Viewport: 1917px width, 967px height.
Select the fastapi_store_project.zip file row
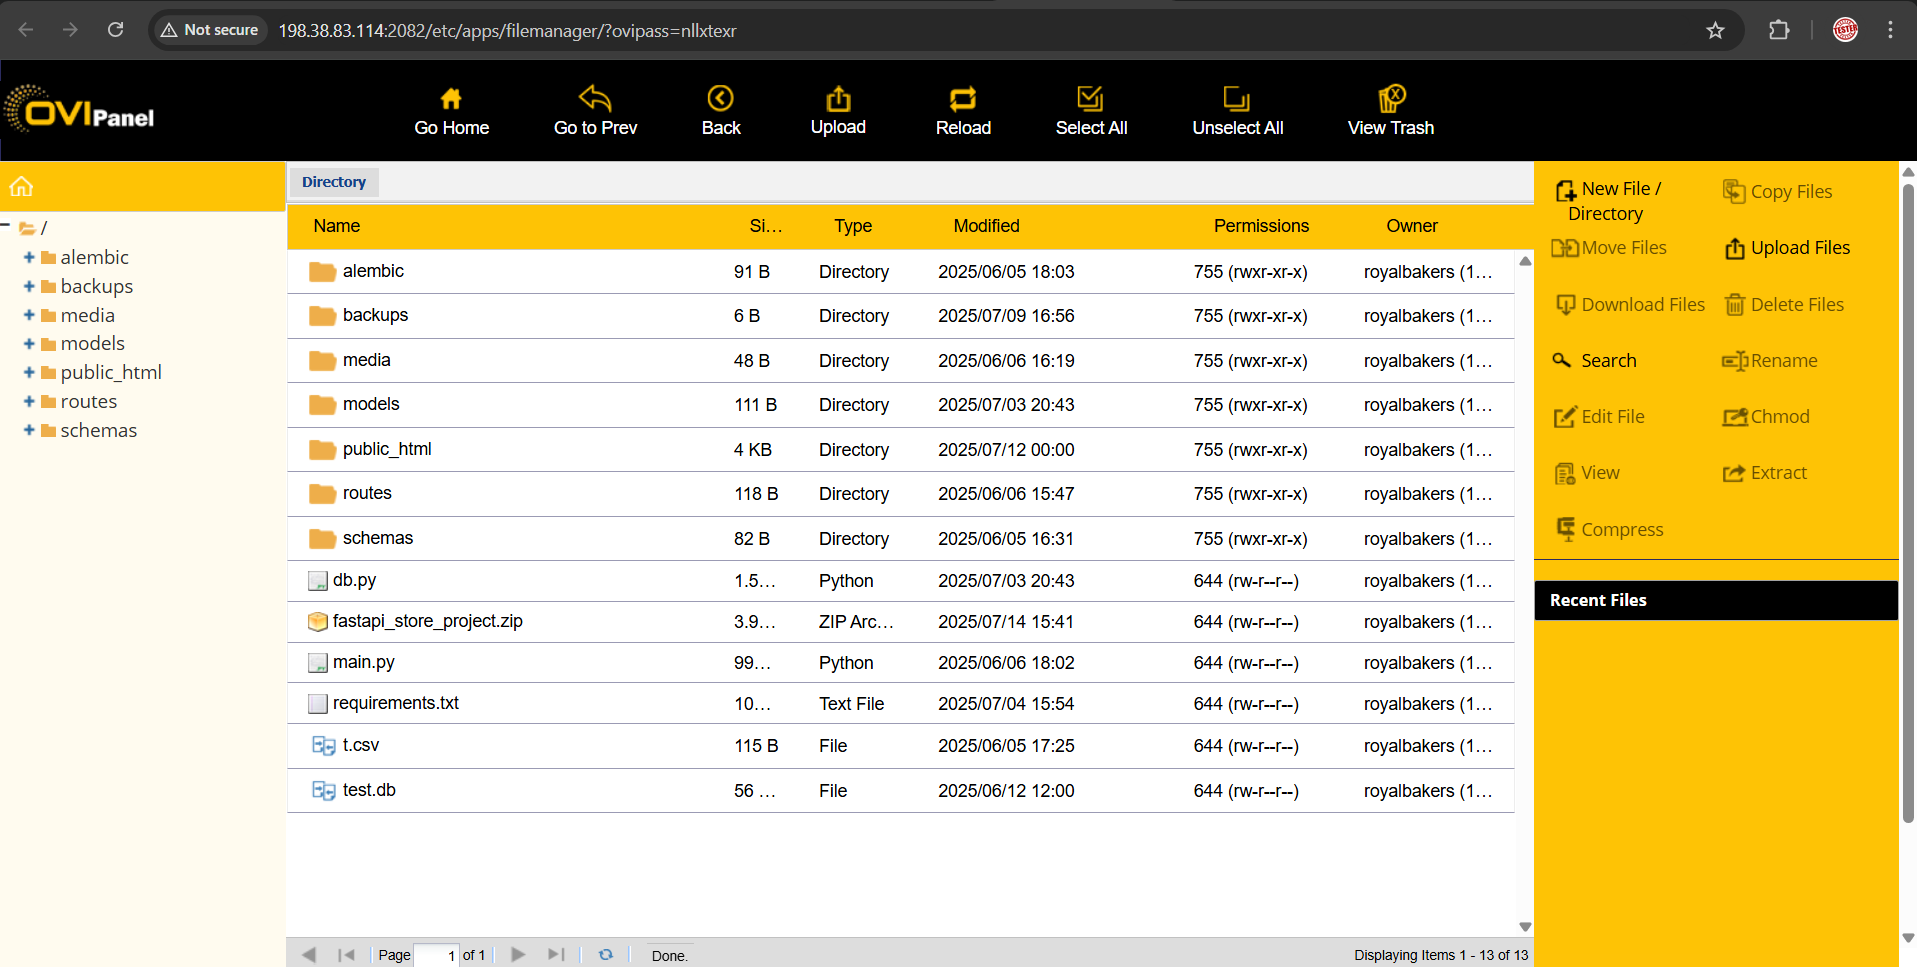(x=428, y=622)
